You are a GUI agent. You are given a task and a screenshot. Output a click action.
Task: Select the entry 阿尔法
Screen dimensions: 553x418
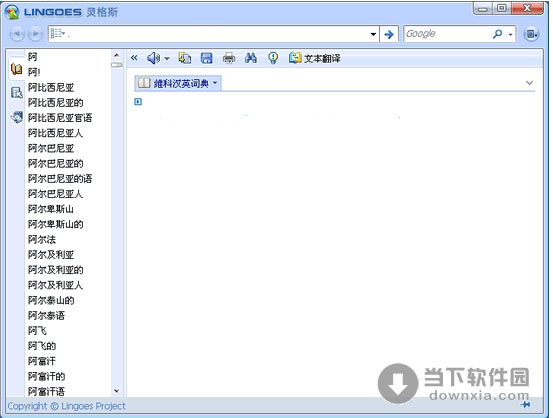[42, 240]
